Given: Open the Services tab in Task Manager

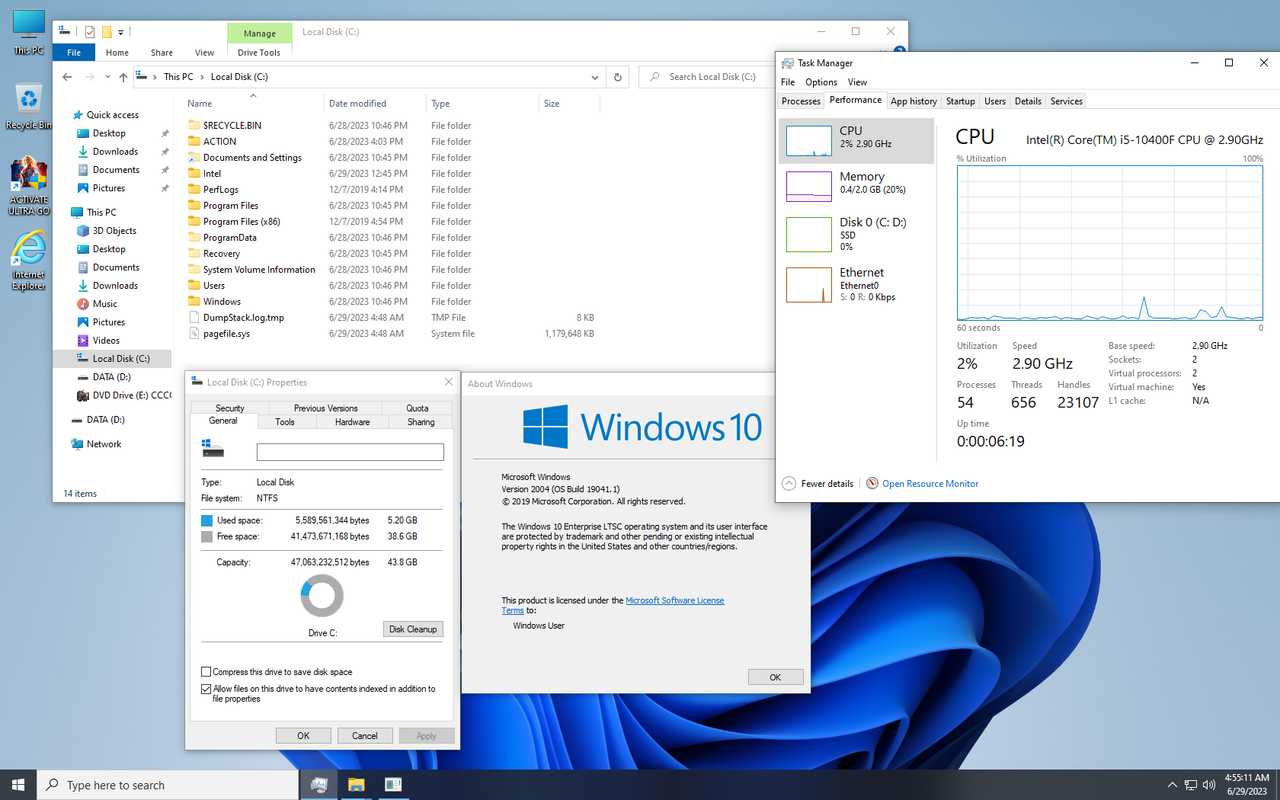Looking at the screenshot, I should coord(1066,101).
